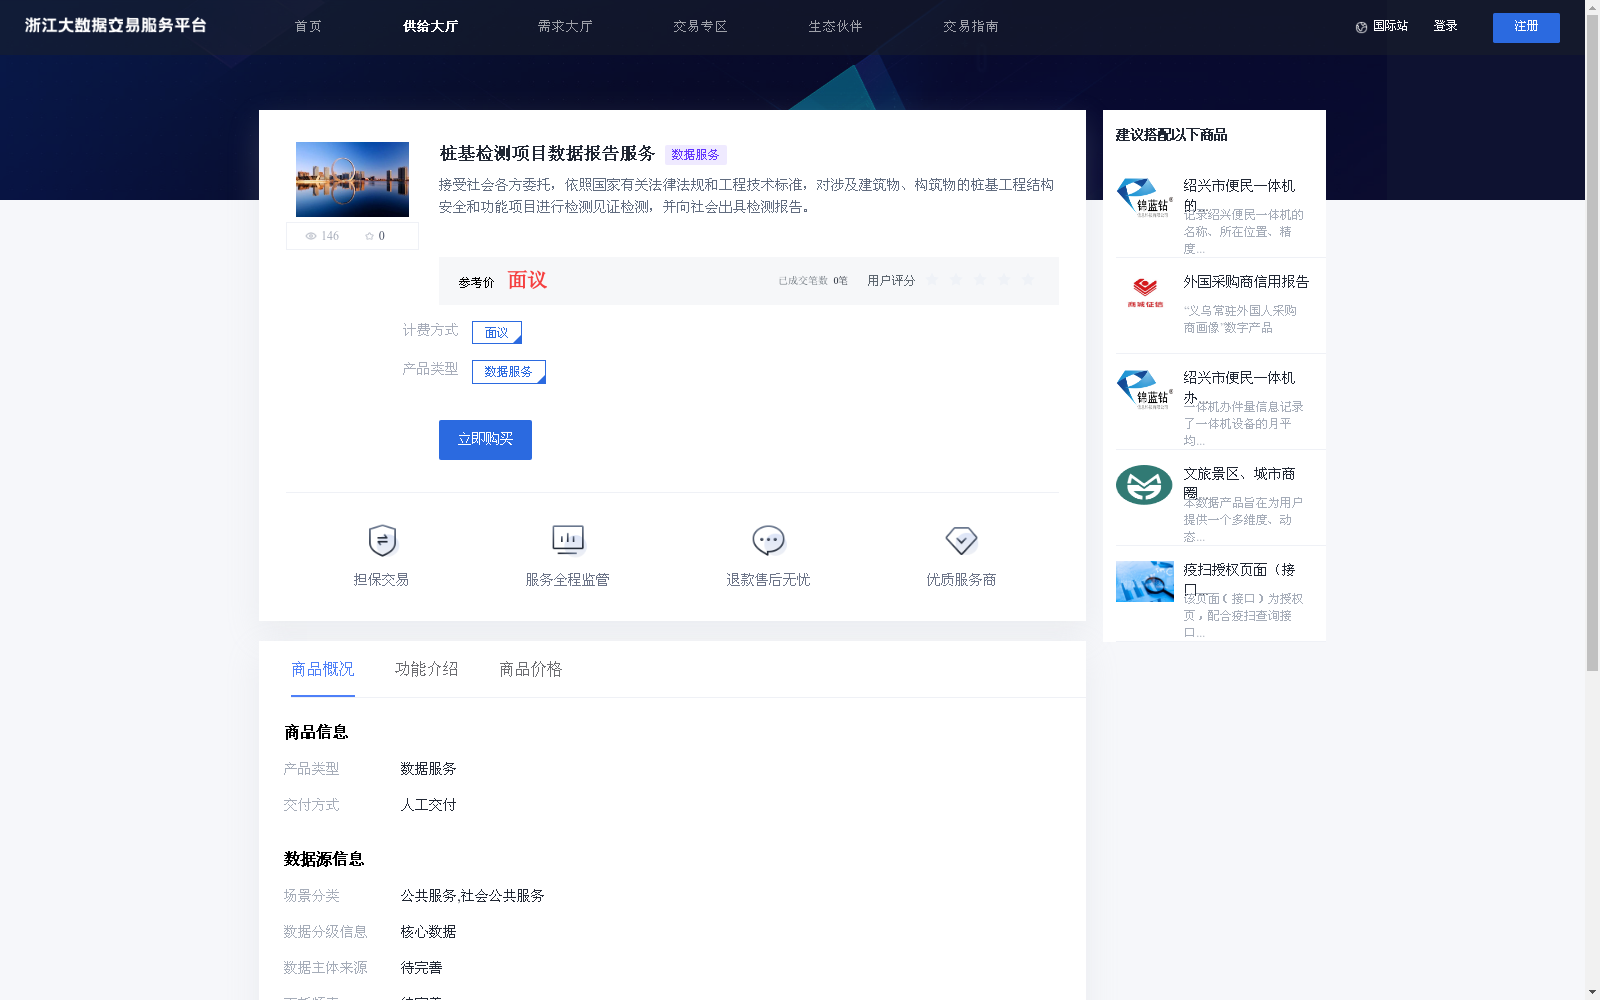Click the 优质服务商 label
The height and width of the screenshot is (1000, 1600).
click(x=961, y=580)
